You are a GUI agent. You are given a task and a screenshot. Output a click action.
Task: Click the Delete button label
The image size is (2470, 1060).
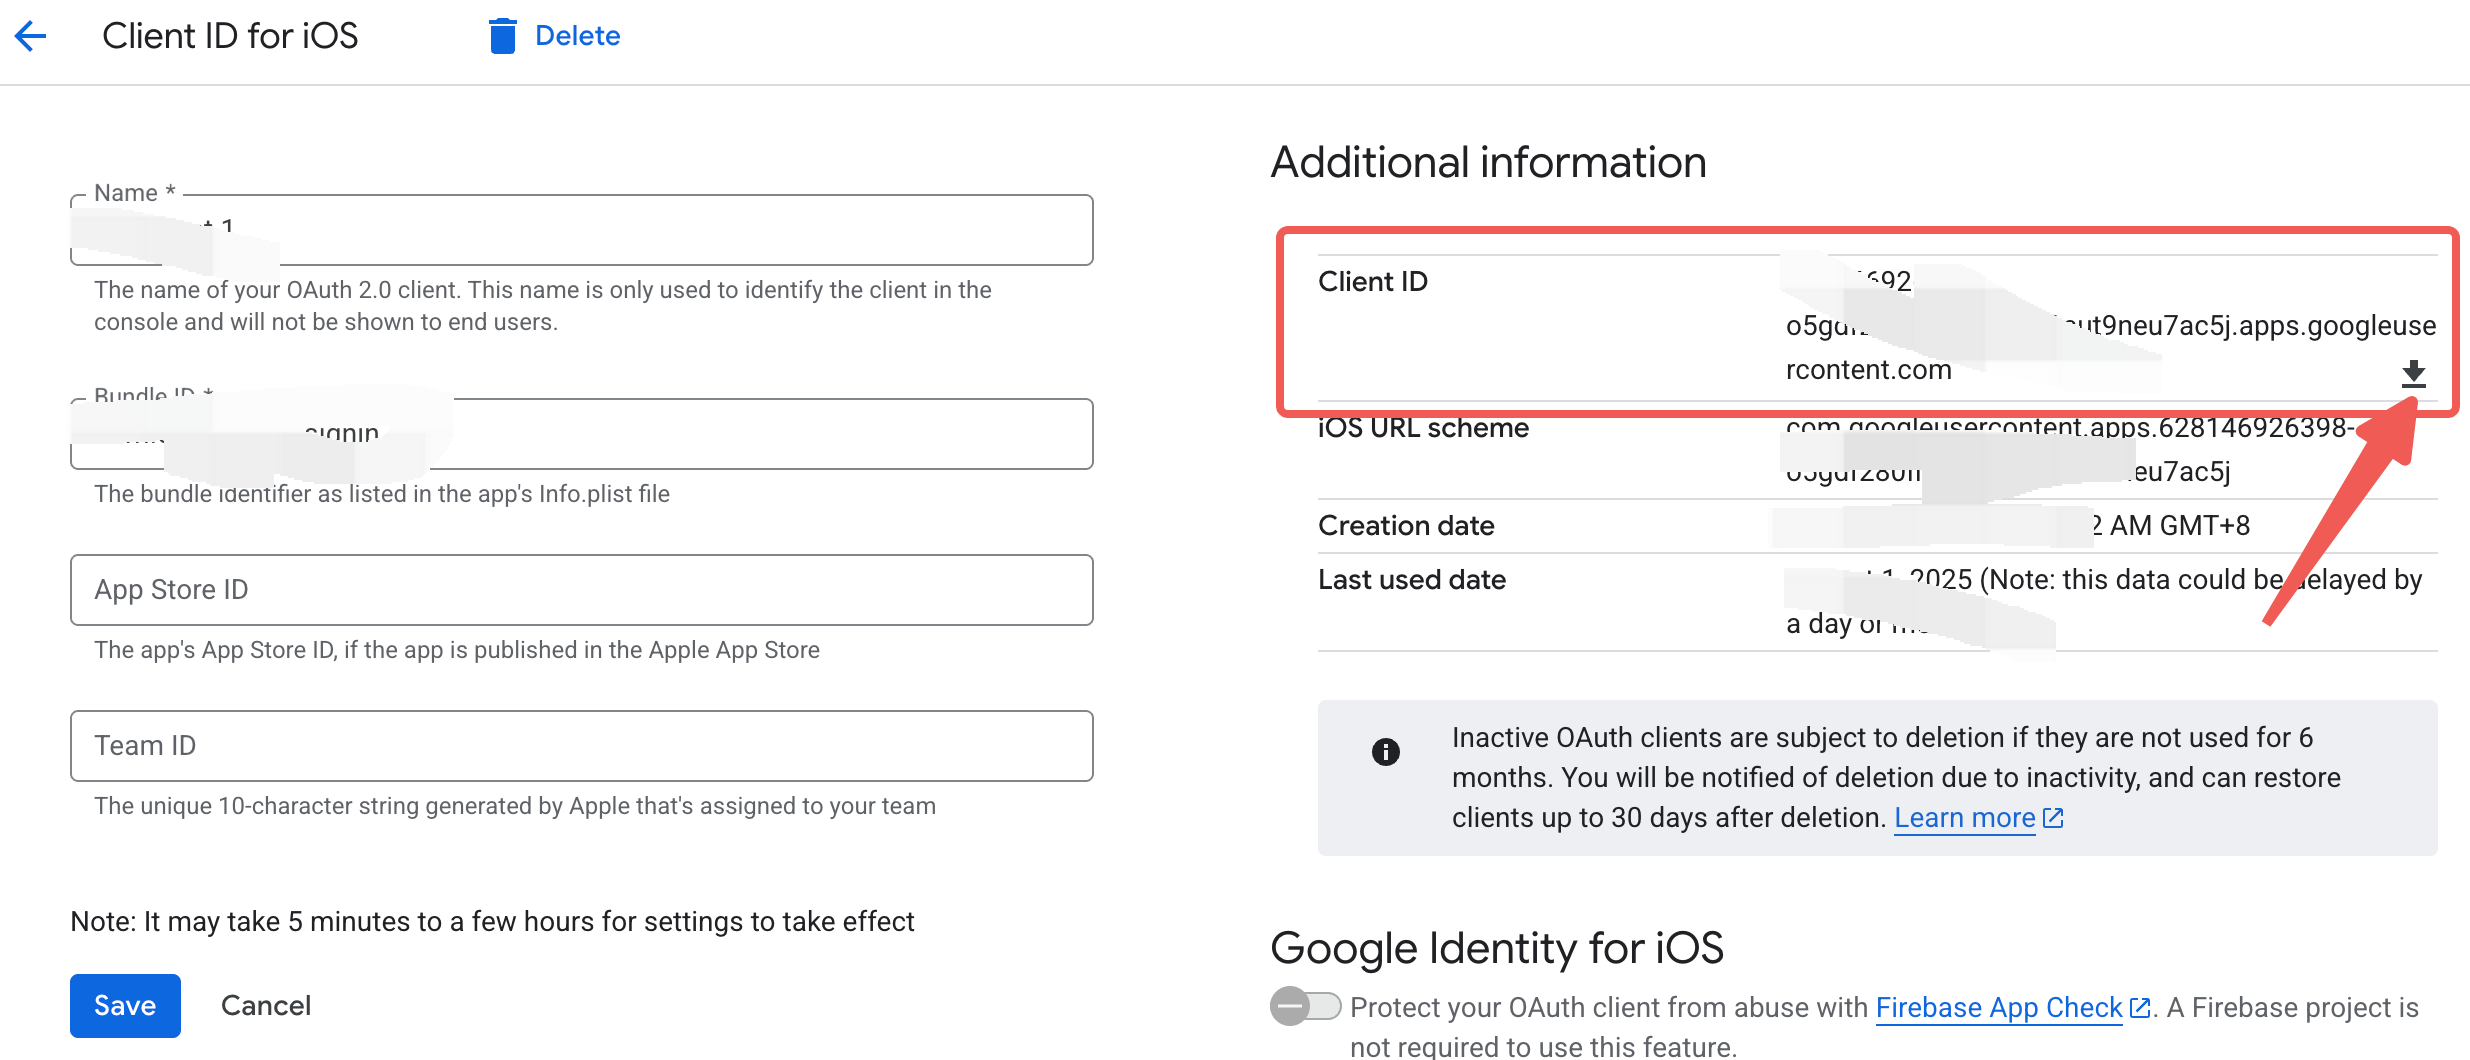point(577,36)
